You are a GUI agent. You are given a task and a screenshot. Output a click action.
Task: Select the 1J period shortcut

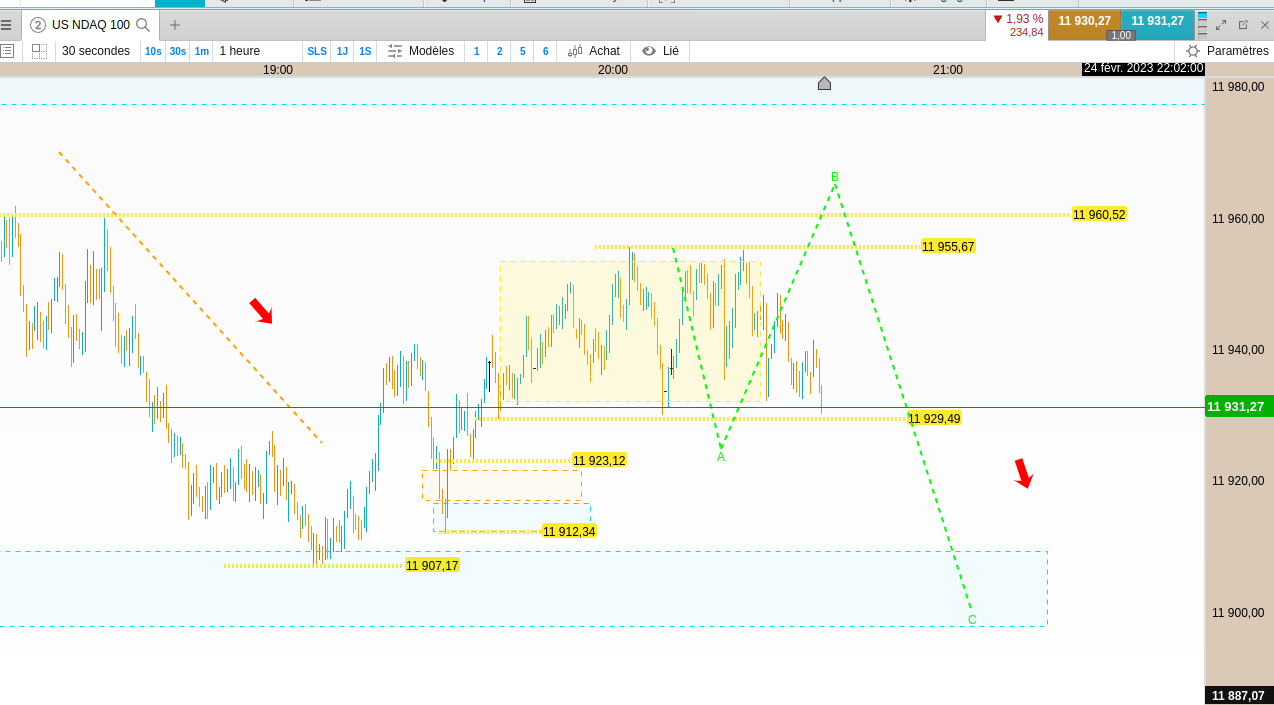point(342,51)
